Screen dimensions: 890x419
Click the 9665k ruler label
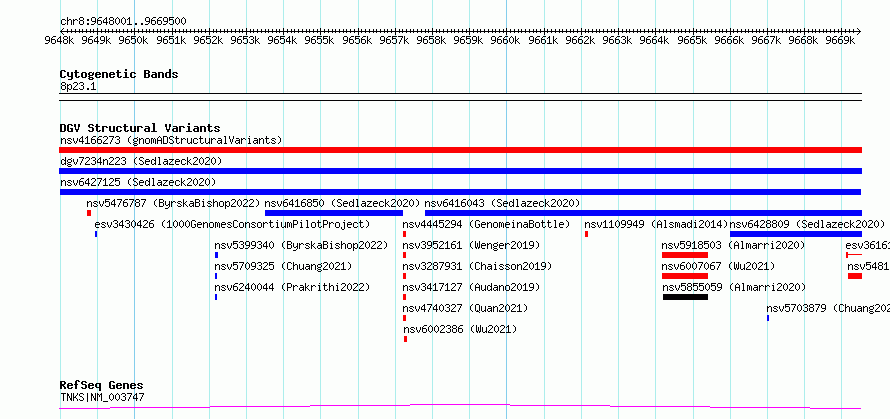(691, 40)
